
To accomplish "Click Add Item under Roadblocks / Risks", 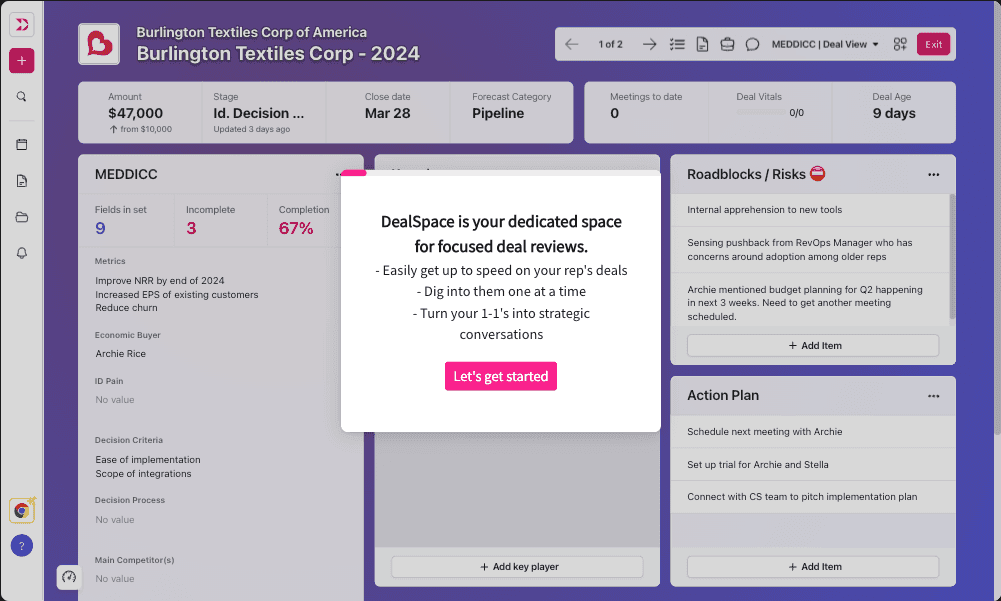I will tap(812, 345).
